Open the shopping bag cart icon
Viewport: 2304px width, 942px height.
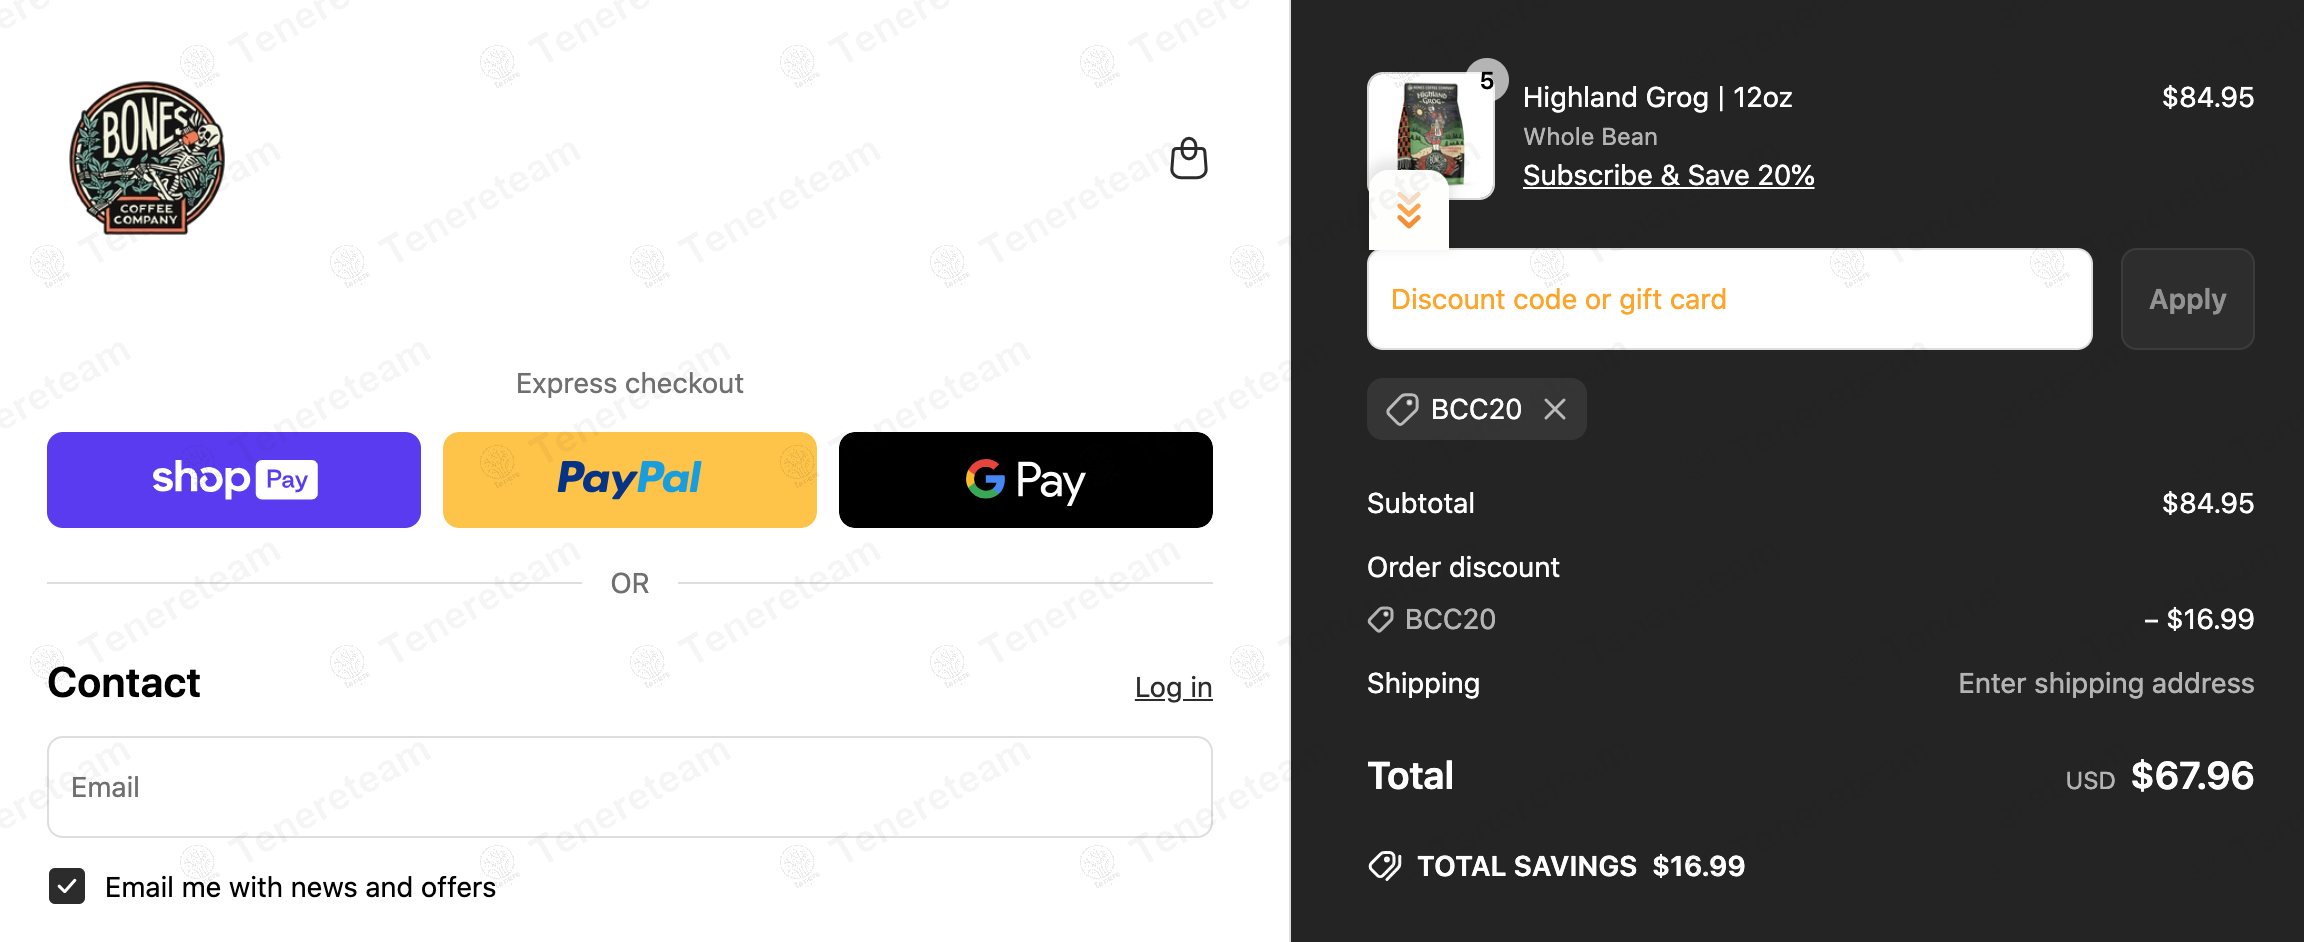click(1189, 159)
